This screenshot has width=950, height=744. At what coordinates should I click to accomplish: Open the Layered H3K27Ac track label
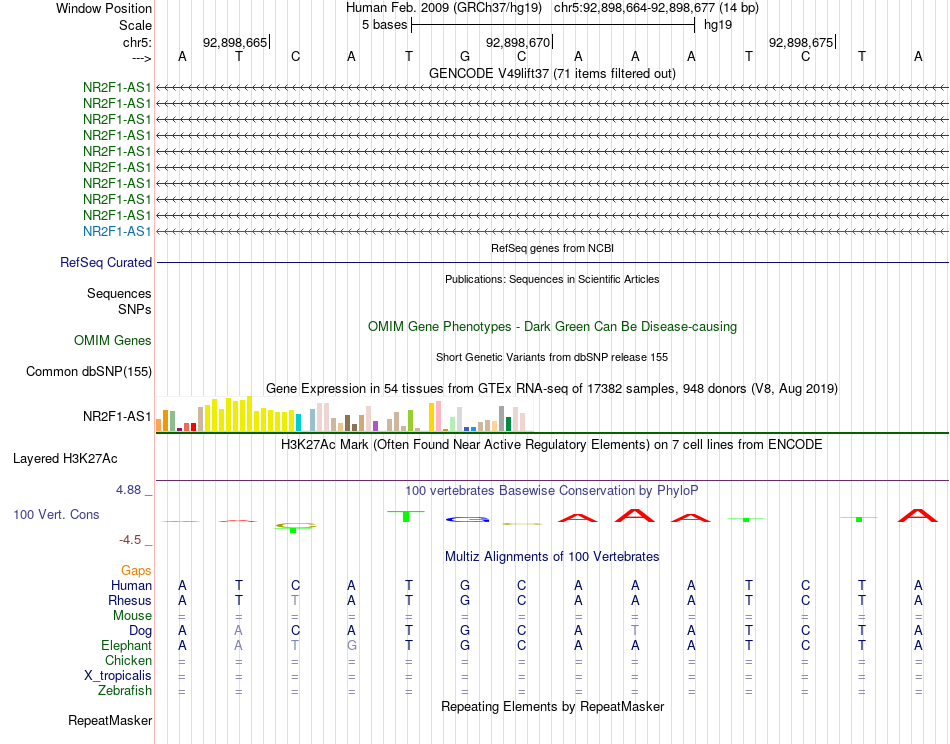click(65, 459)
